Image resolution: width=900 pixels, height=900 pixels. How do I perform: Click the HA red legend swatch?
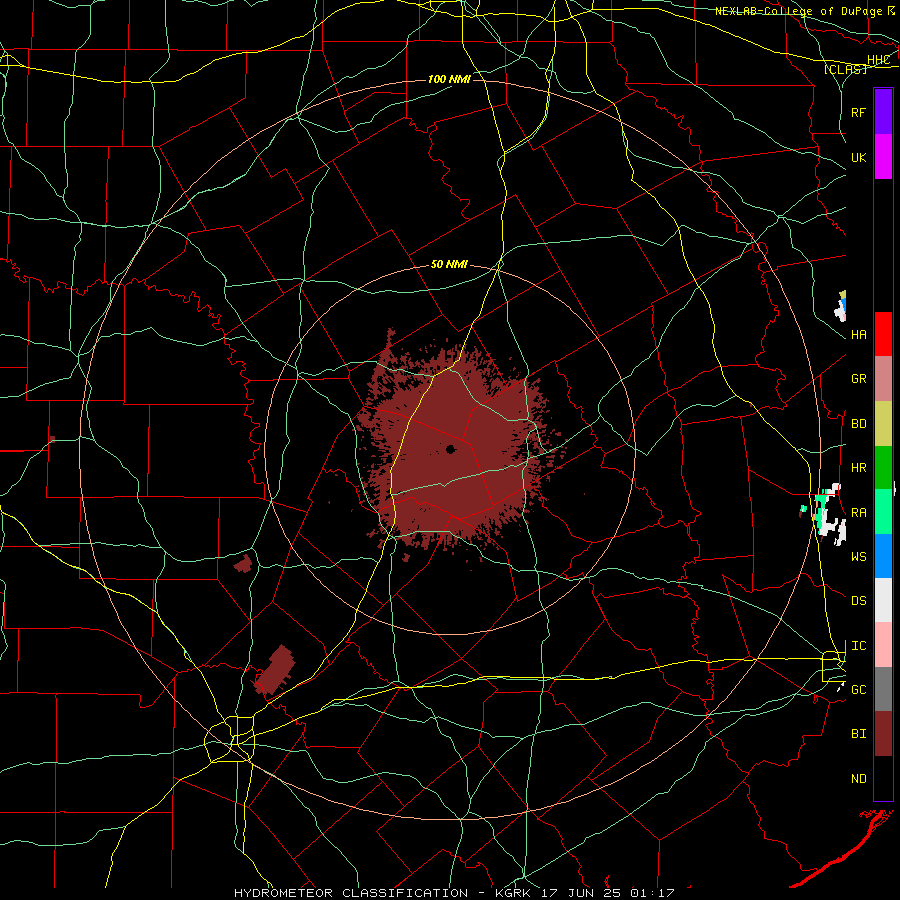tap(883, 334)
